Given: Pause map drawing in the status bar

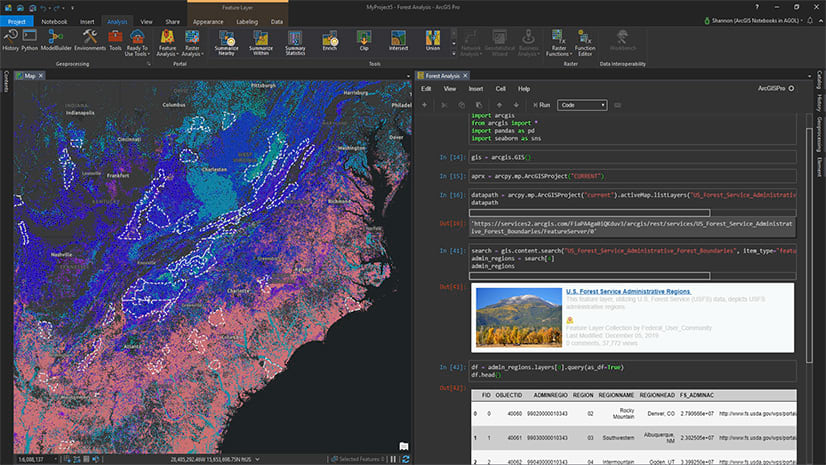Looking at the screenshot, I should (x=393, y=459).
